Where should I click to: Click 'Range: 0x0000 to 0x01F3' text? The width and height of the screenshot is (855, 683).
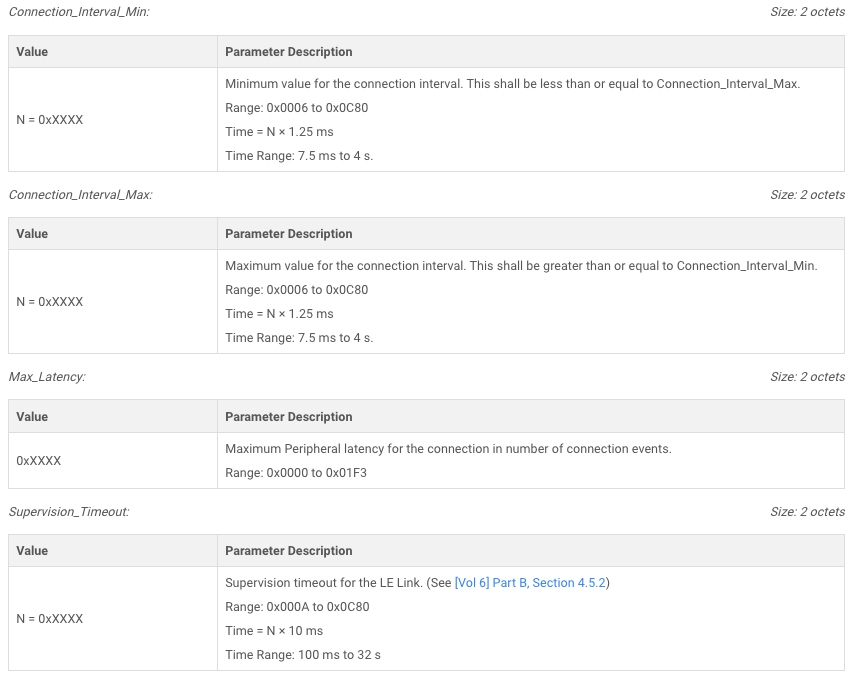[x=296, y=473]
